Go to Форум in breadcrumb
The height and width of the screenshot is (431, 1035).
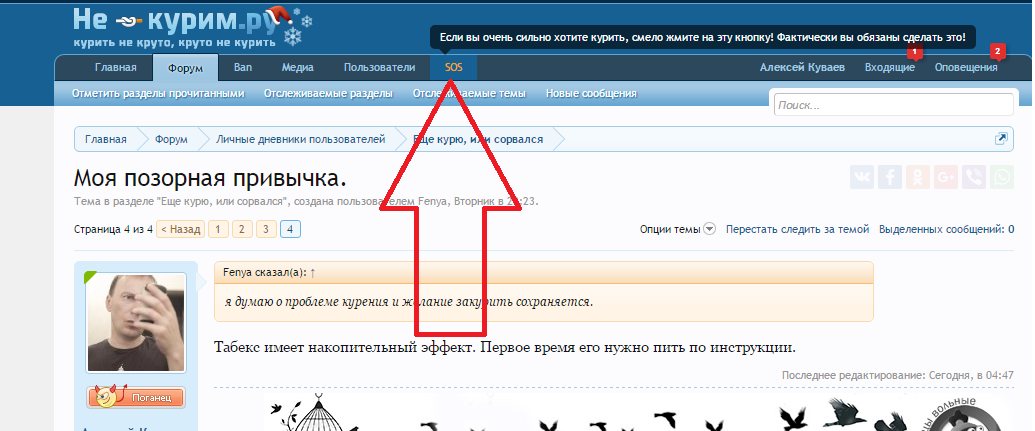coord(171,139)
